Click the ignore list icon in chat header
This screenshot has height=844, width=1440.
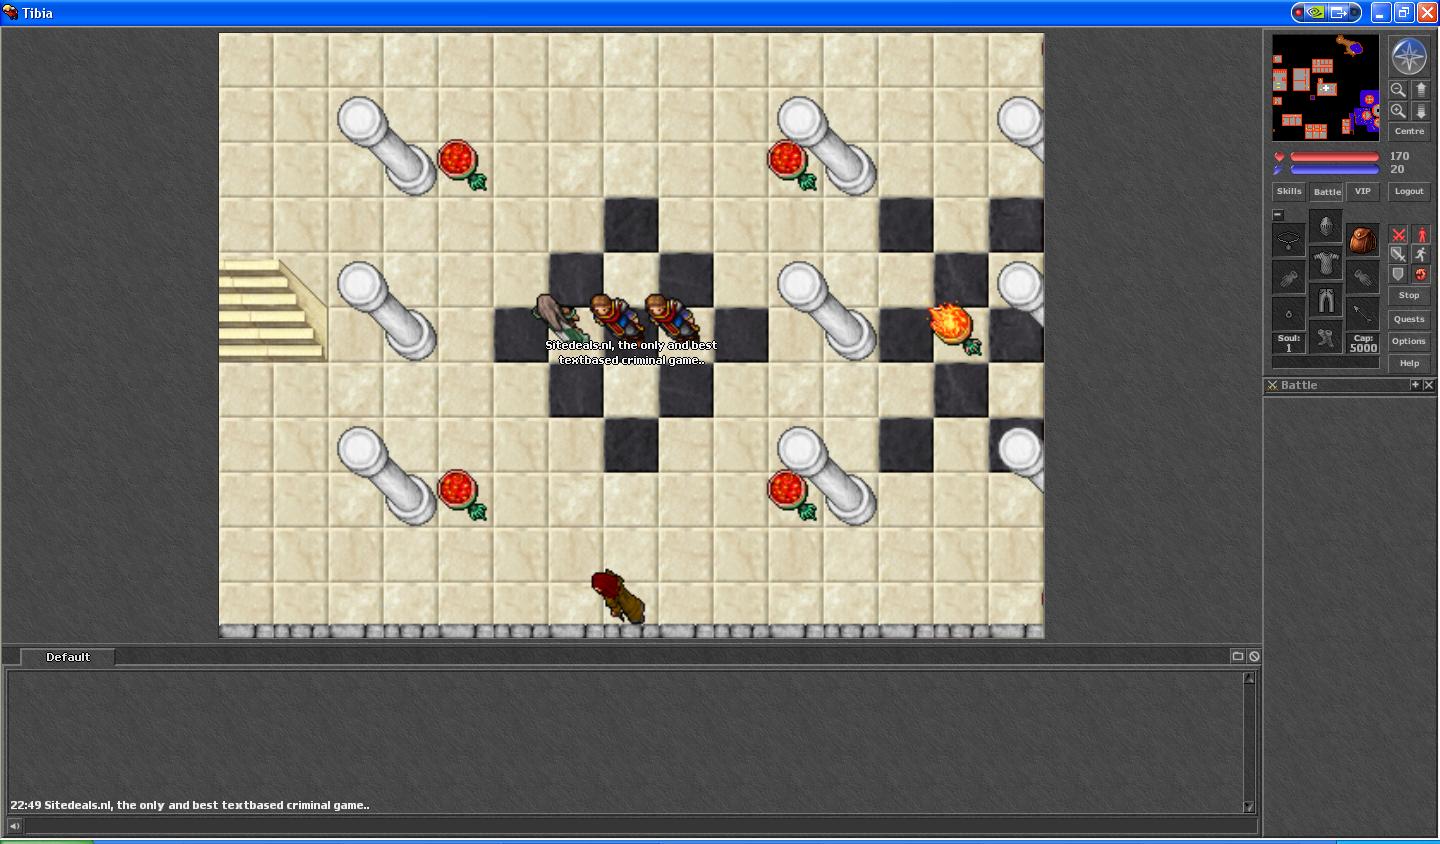pos(1254,656)
